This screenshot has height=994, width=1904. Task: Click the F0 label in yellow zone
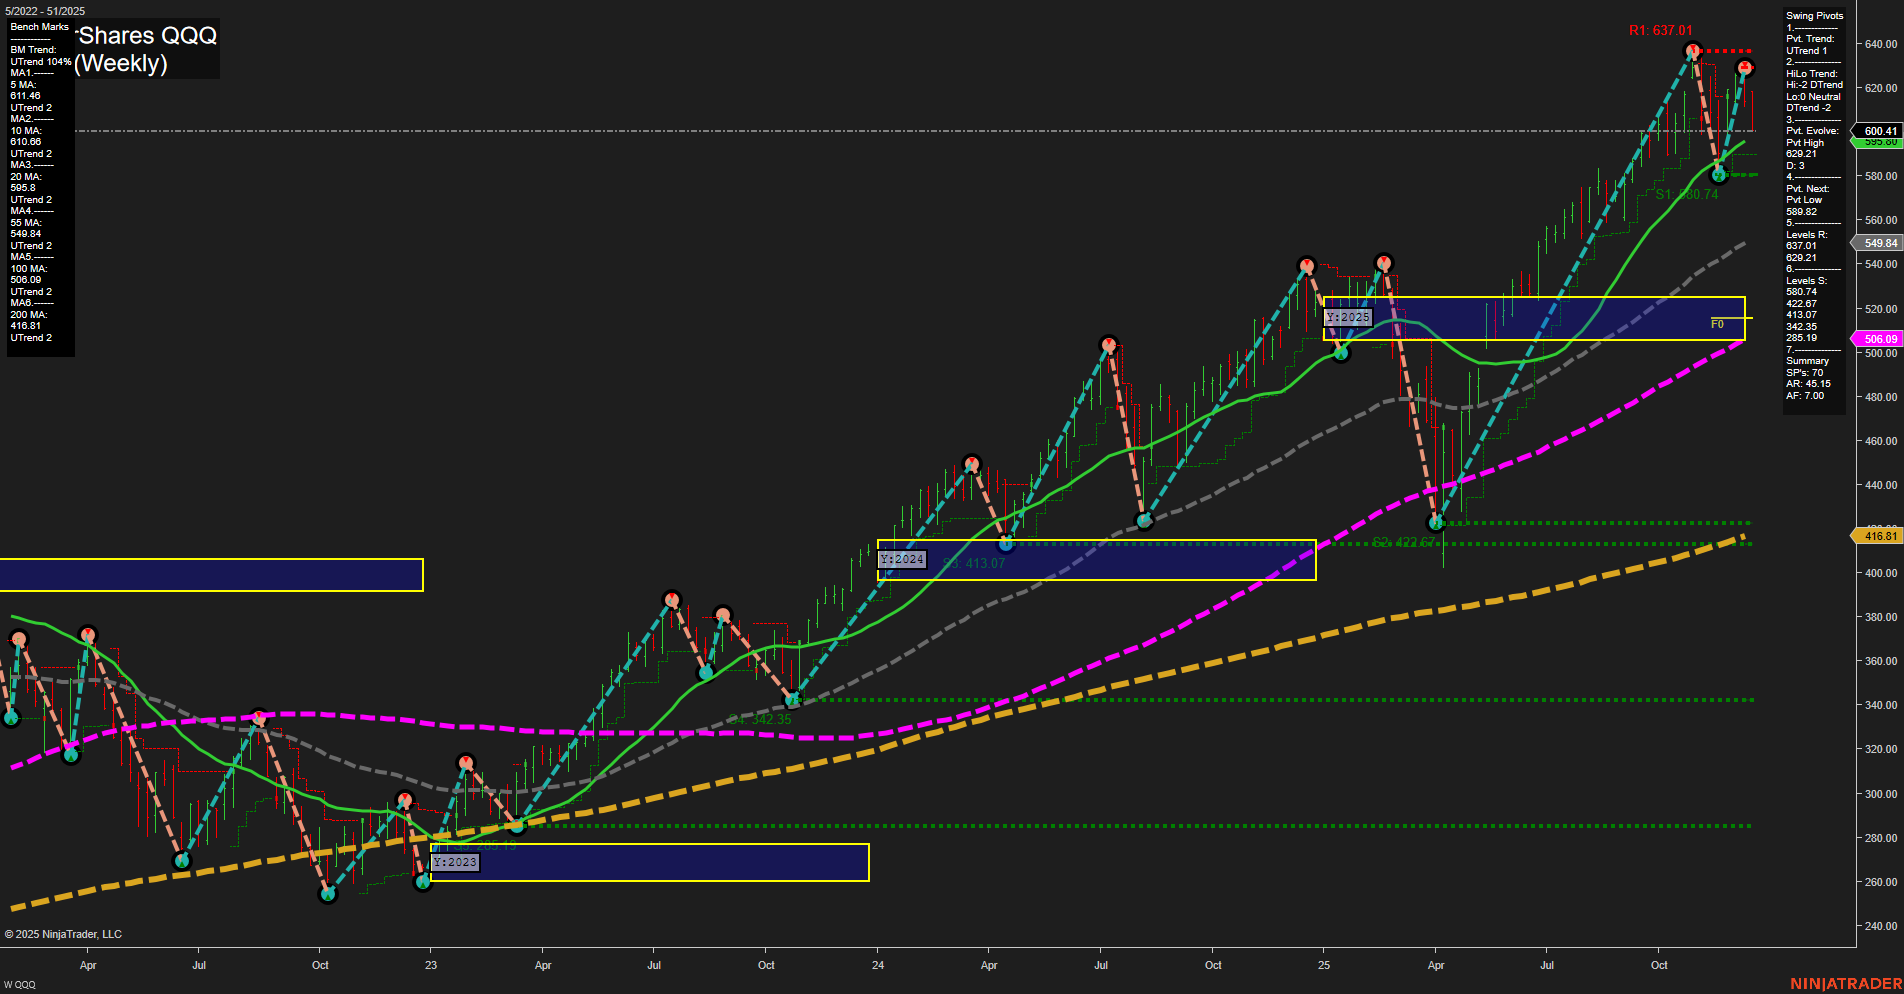[x=1717, y=324]
